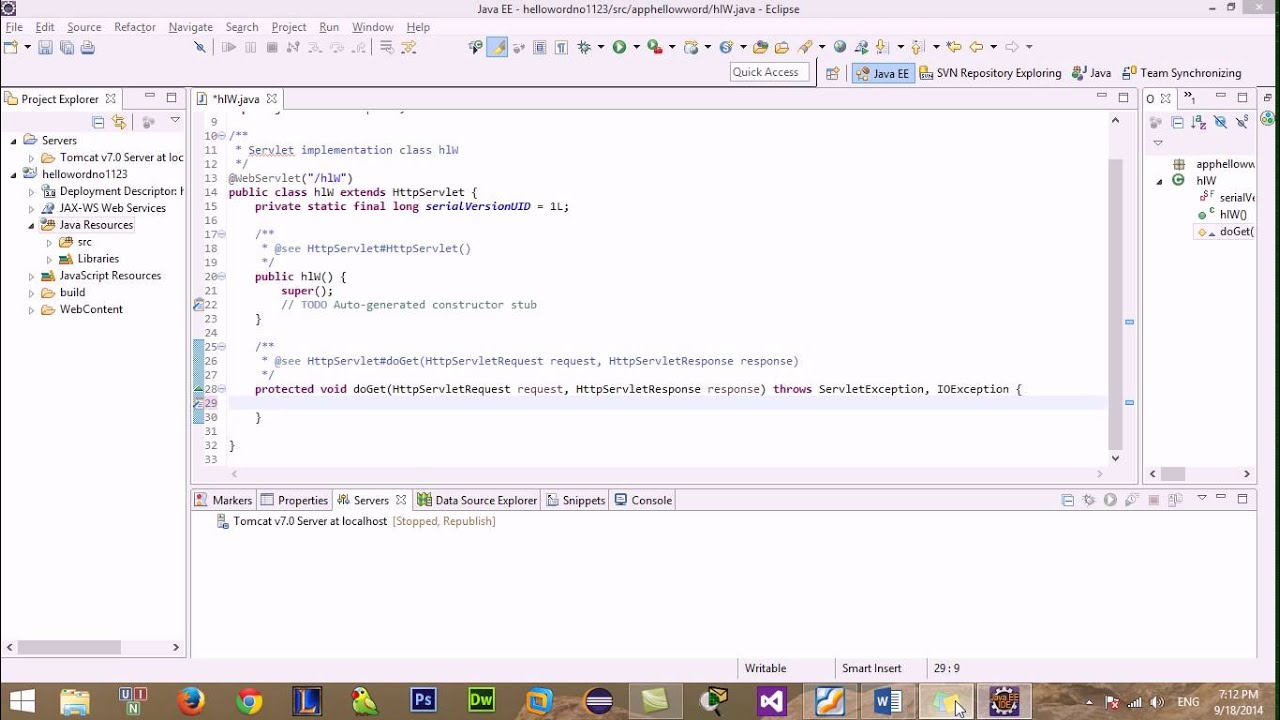The width and height of the screenshot is (1280, 720).
Task: Click the Skip All Breakpoints icon
Action: 200,47
